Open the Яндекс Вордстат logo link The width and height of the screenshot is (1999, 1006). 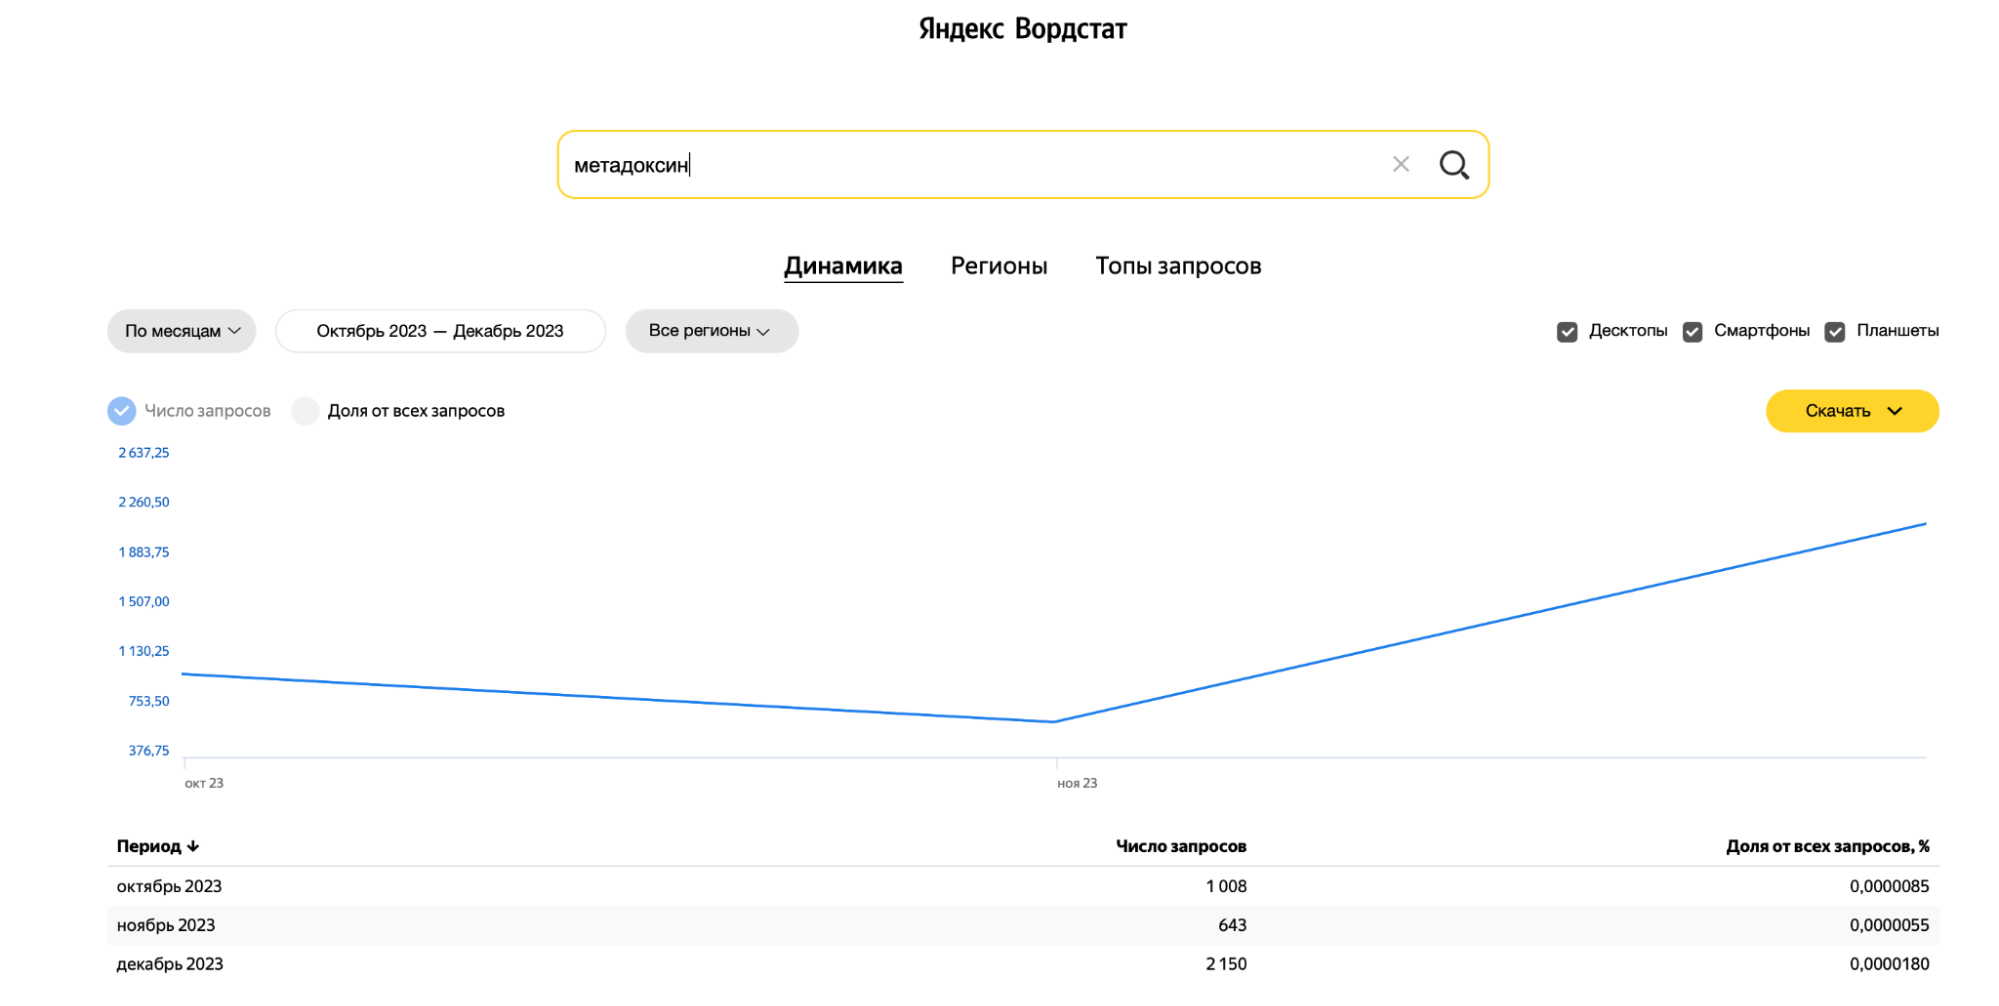coord(1022,29)
